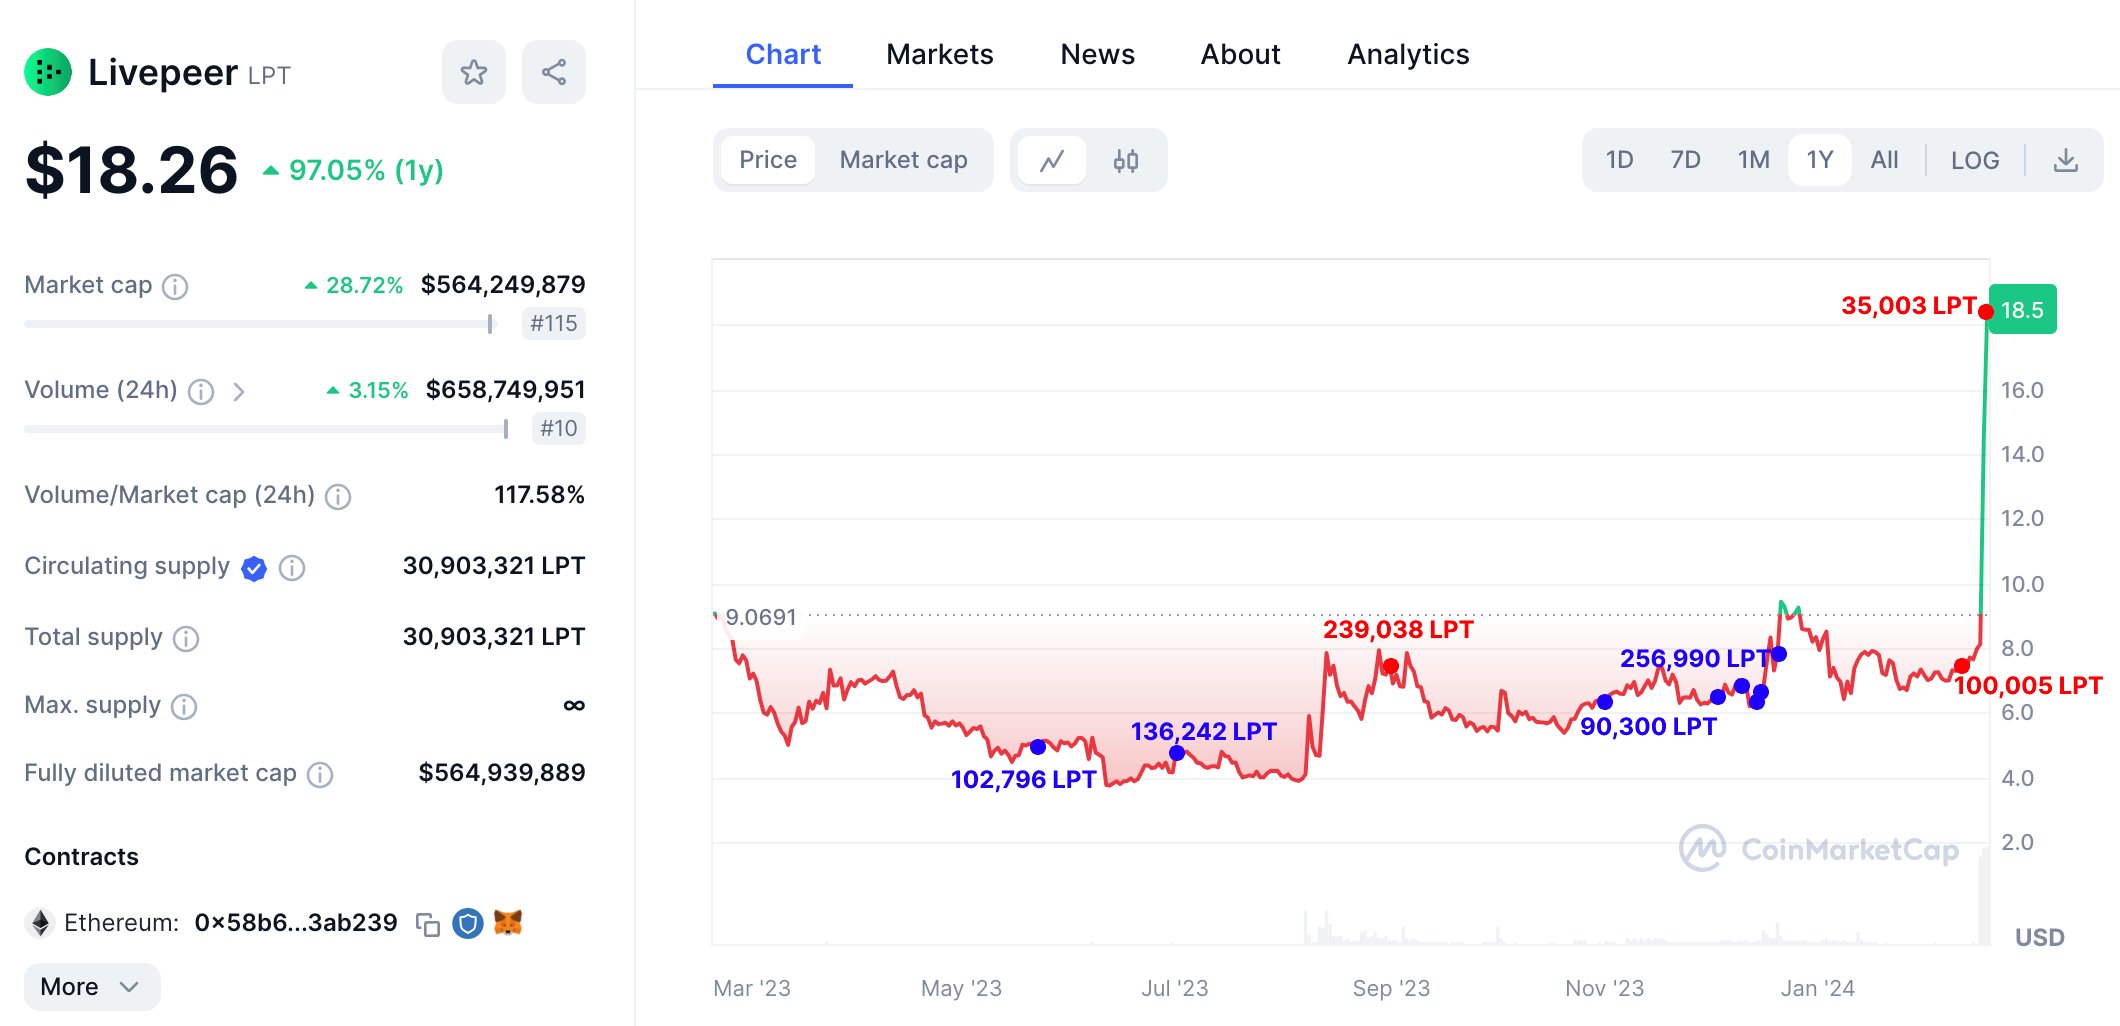Select the 1Y time range
Image resolution: width=2120 pixels, height=1026 pixels.
pos(1820,160)
